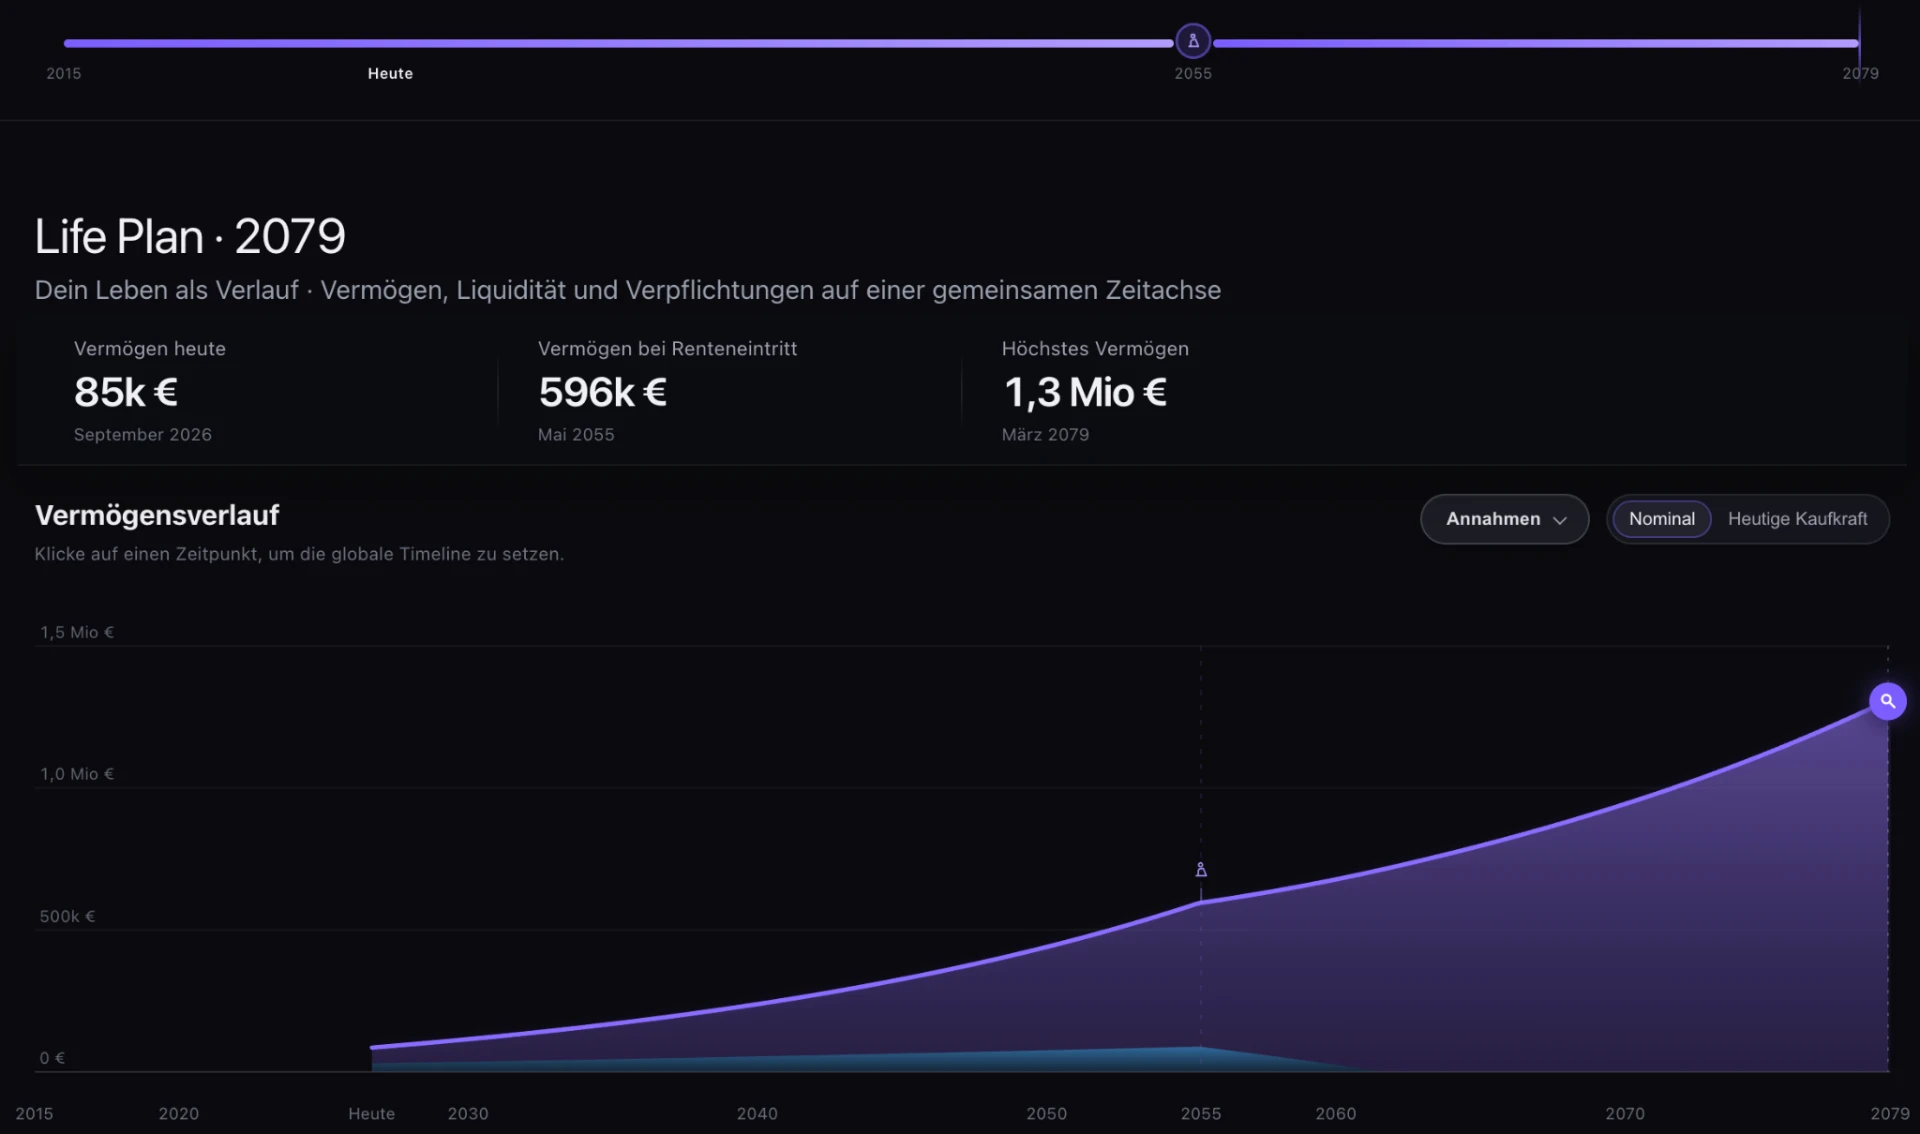Click 2055 label under top timeline

pos(1193,73)
